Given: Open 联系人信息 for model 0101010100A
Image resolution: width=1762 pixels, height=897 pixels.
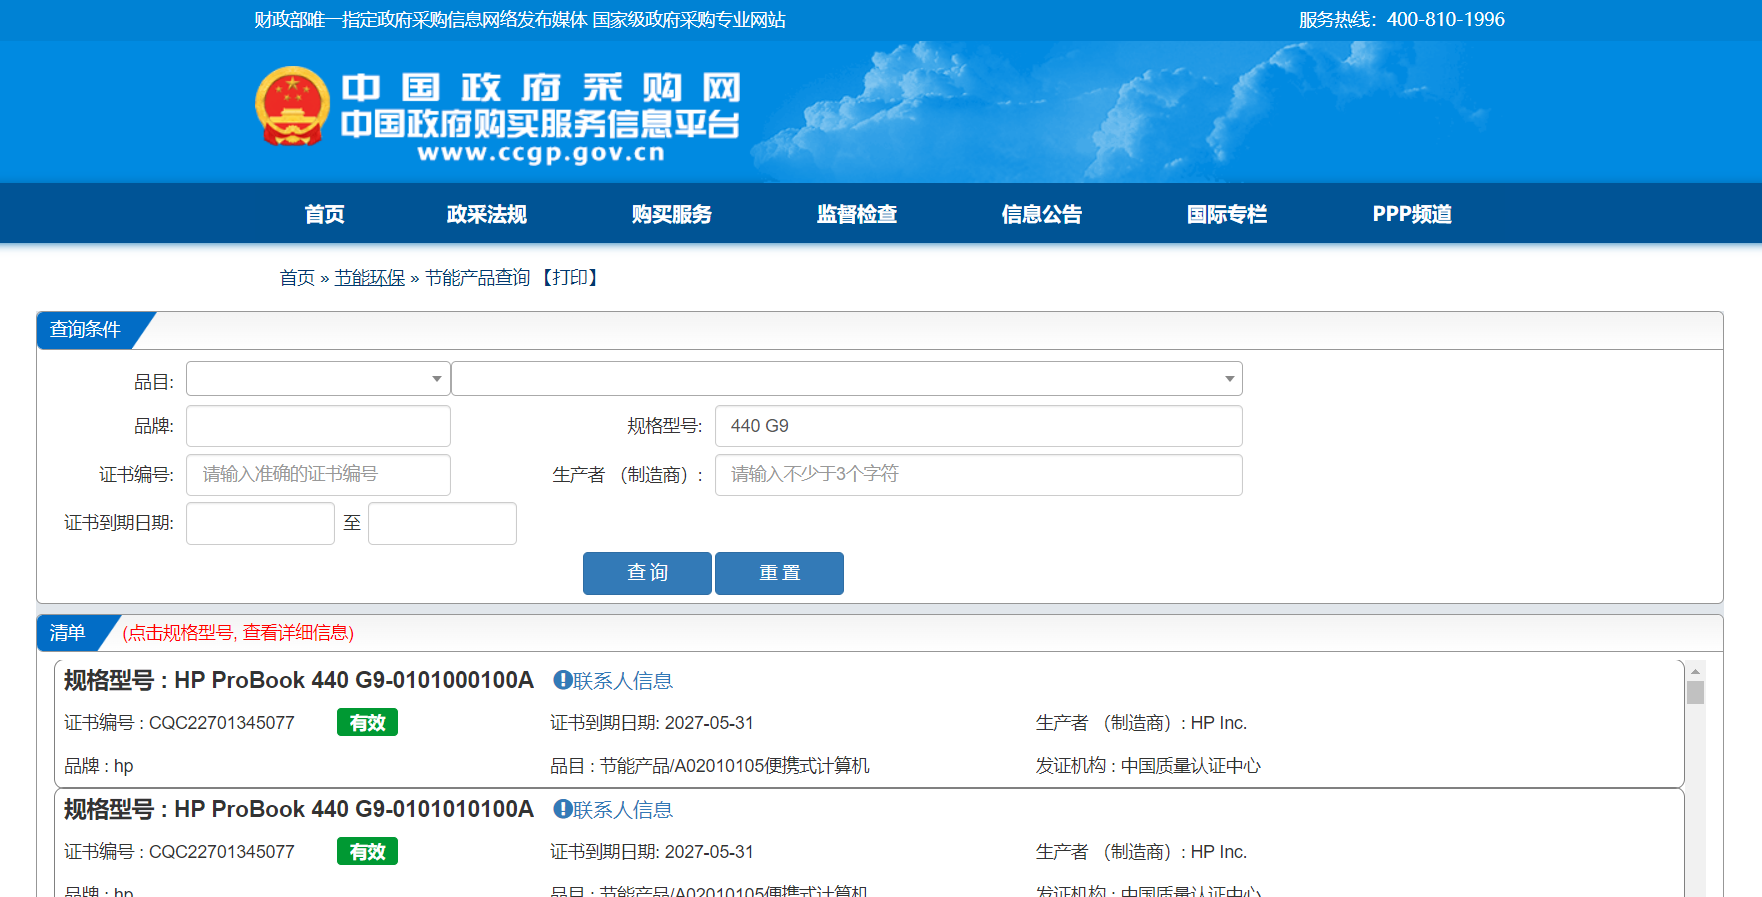Looking at the screenshot, I should pyautogui.click(x=622, y=810).
